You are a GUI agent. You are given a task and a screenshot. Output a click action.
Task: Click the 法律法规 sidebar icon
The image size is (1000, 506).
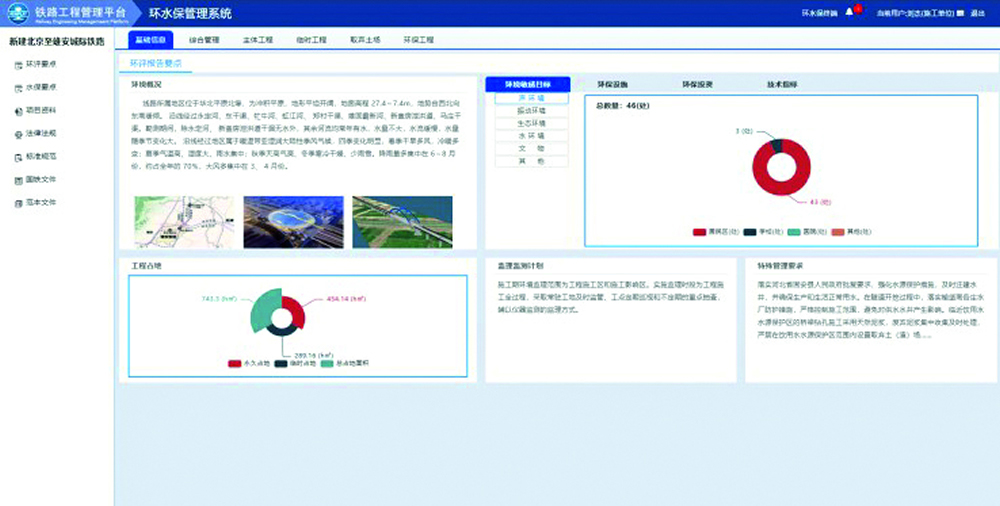click(18, 134)
